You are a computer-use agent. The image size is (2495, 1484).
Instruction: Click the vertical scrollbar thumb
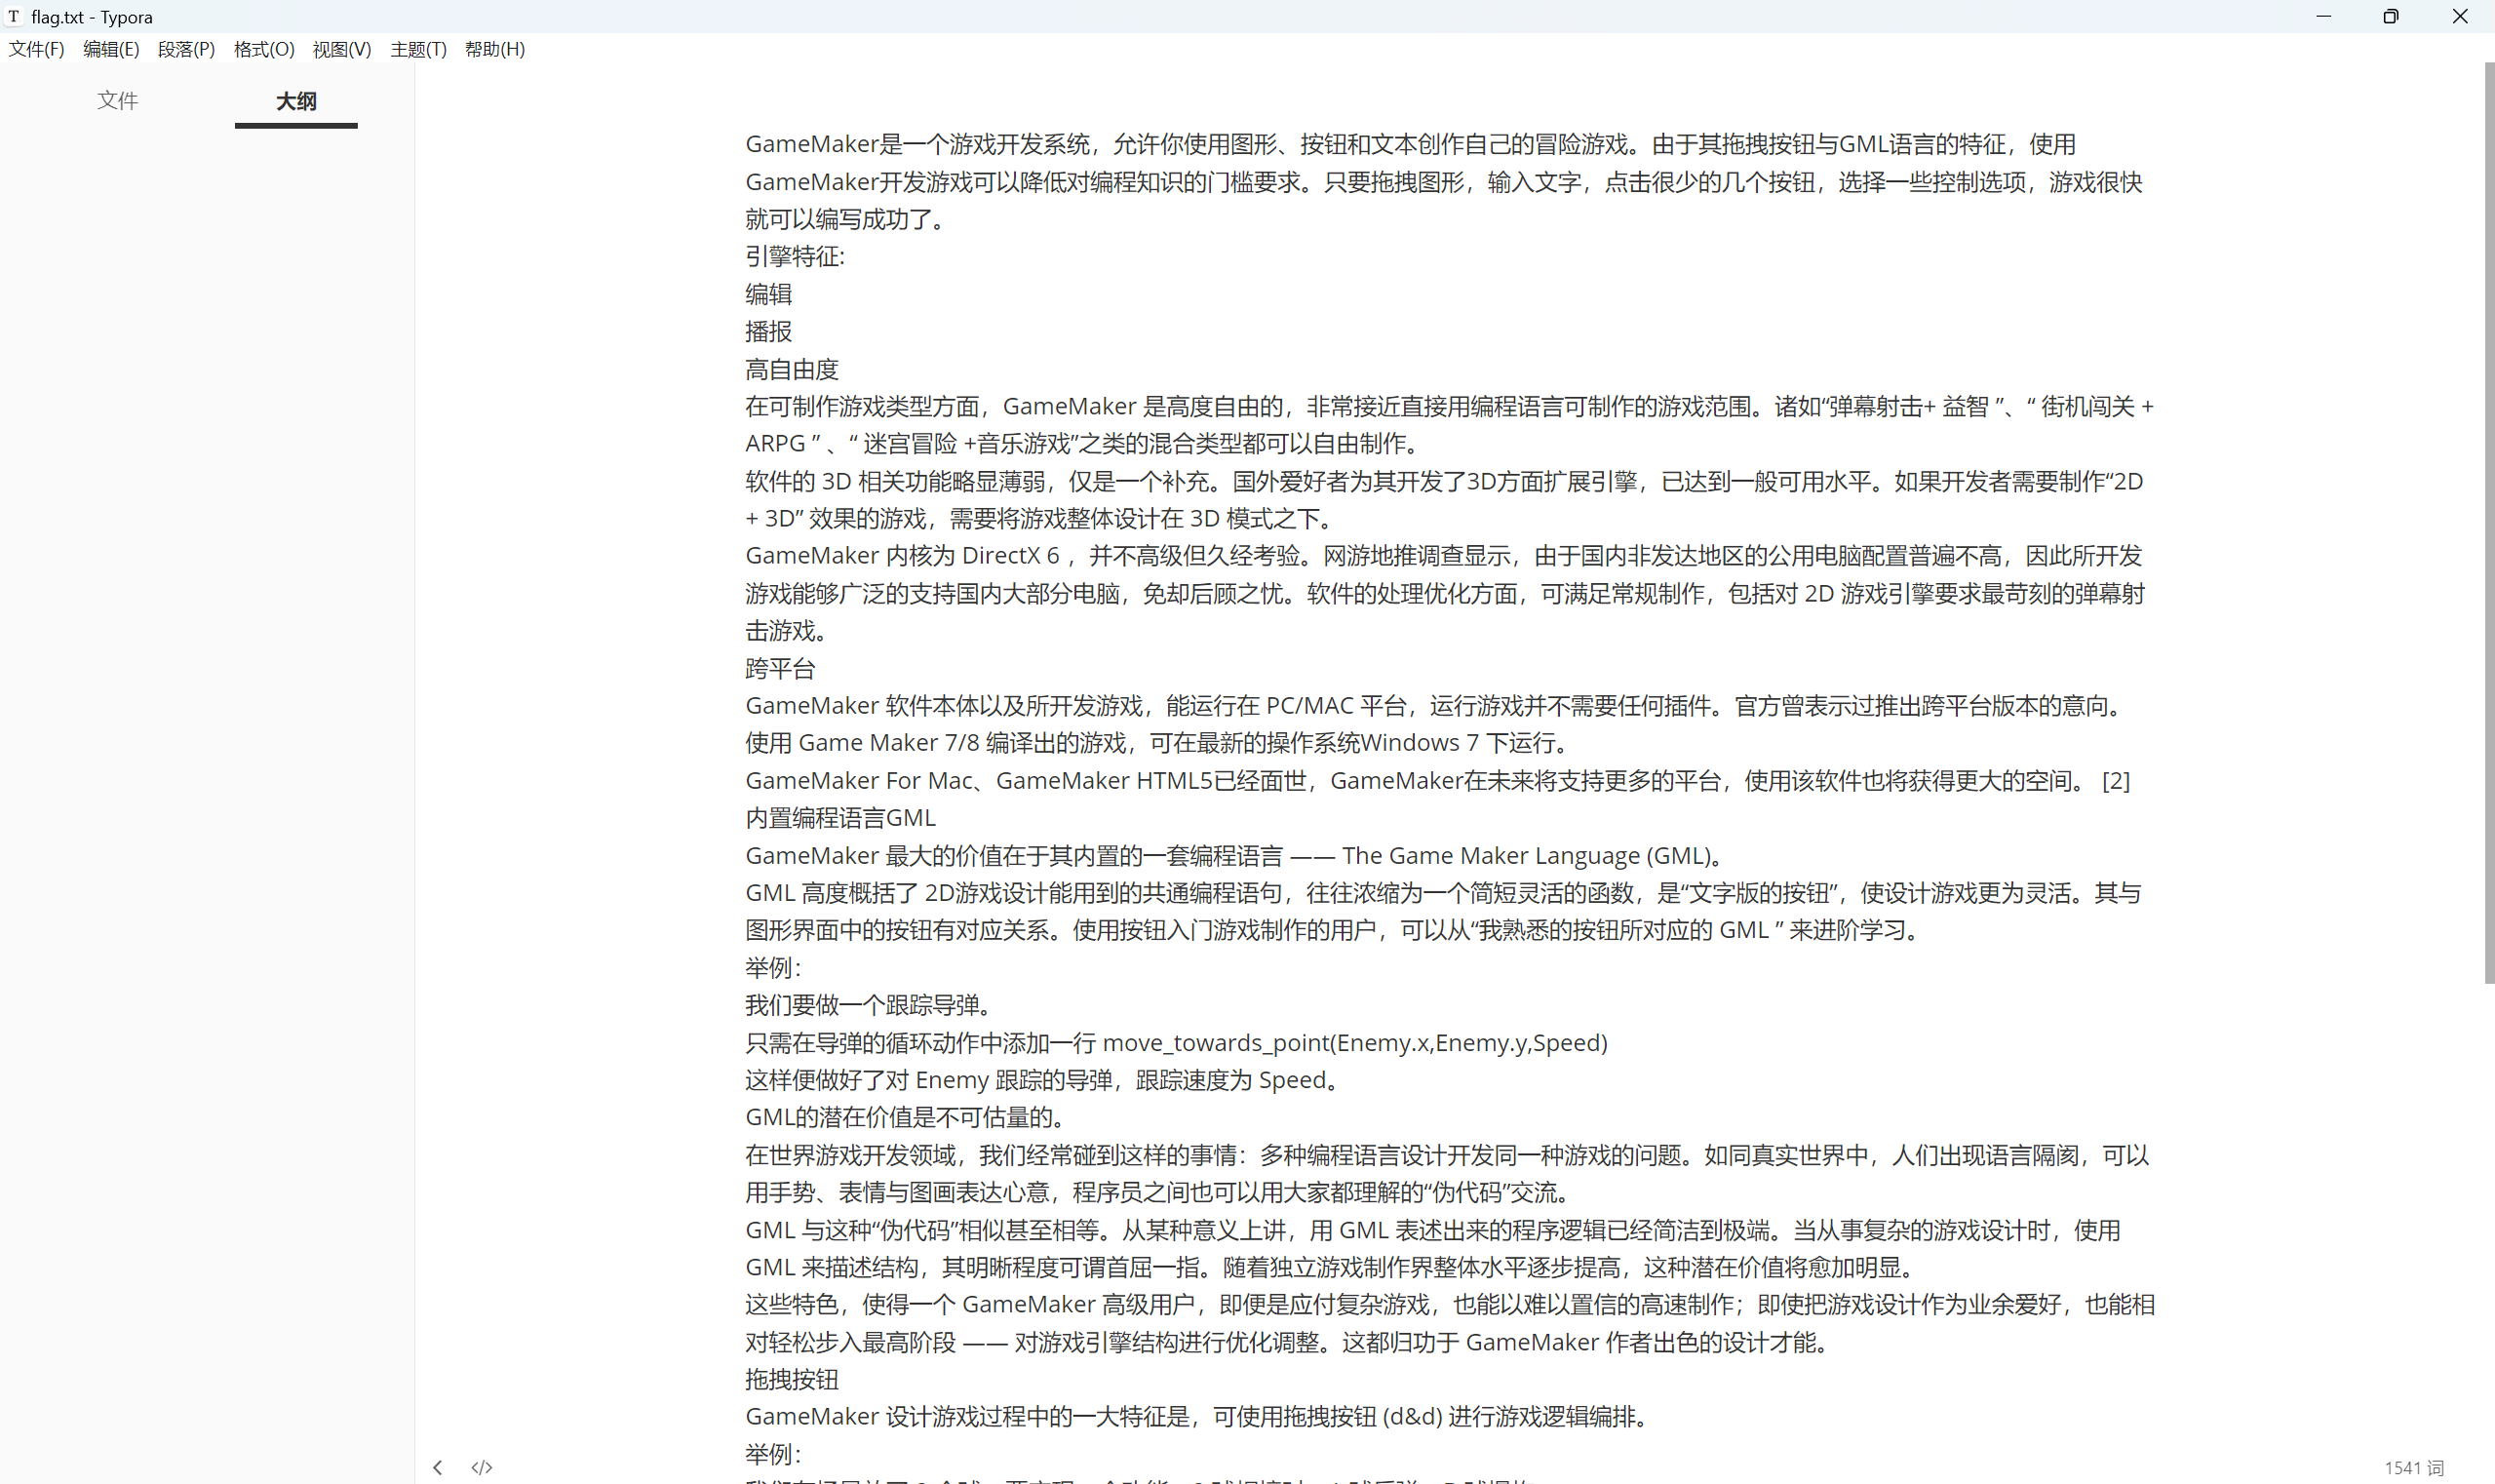[2489, 522]
